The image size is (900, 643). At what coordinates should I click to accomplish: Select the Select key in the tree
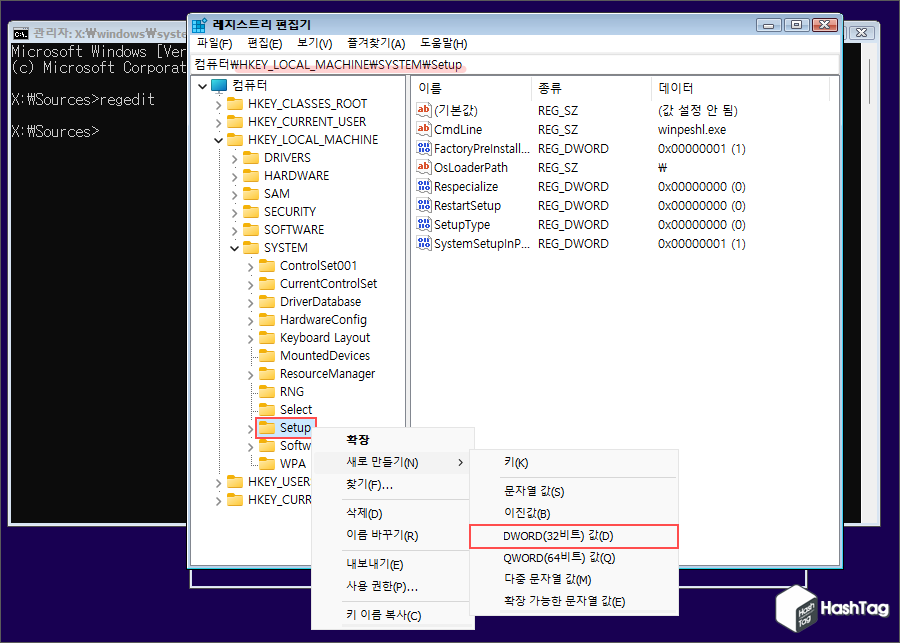coord(296,410)
